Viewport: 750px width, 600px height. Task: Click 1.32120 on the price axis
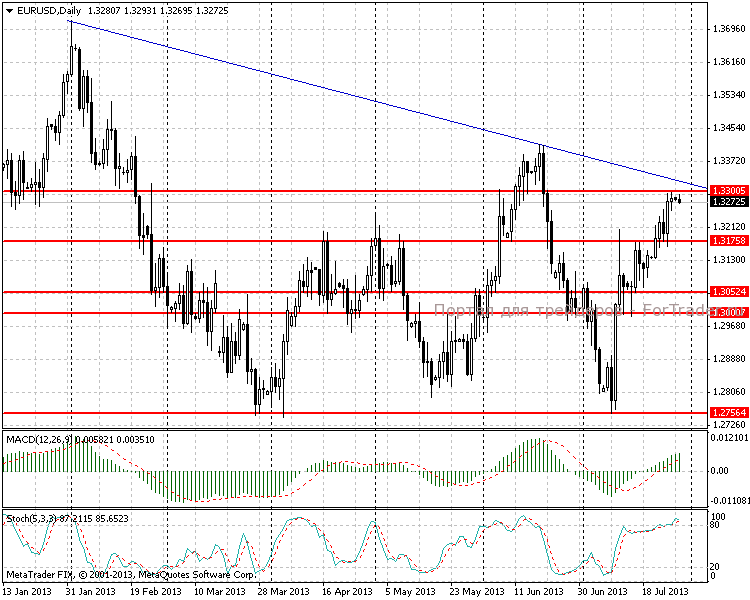point(729,227)
